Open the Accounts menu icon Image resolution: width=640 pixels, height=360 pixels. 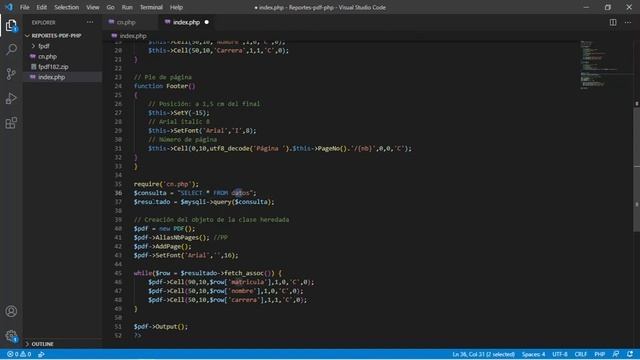tap(11, 311)
